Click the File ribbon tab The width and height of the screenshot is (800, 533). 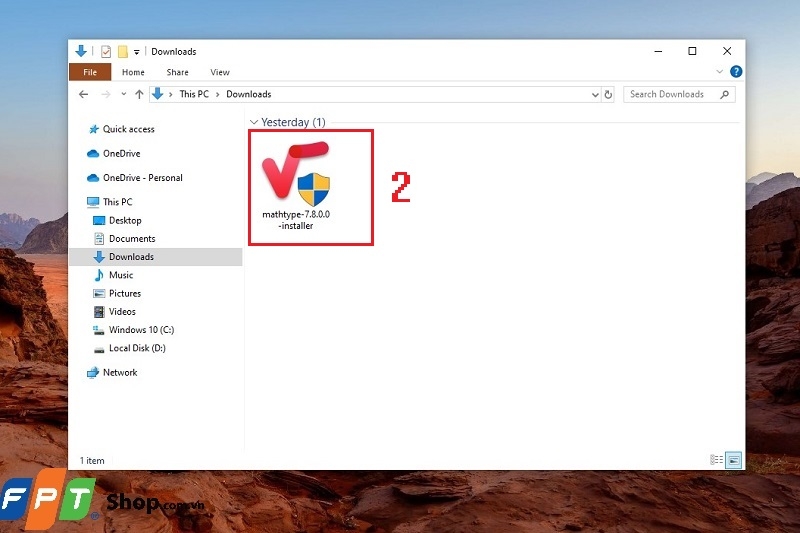(90, 72)
